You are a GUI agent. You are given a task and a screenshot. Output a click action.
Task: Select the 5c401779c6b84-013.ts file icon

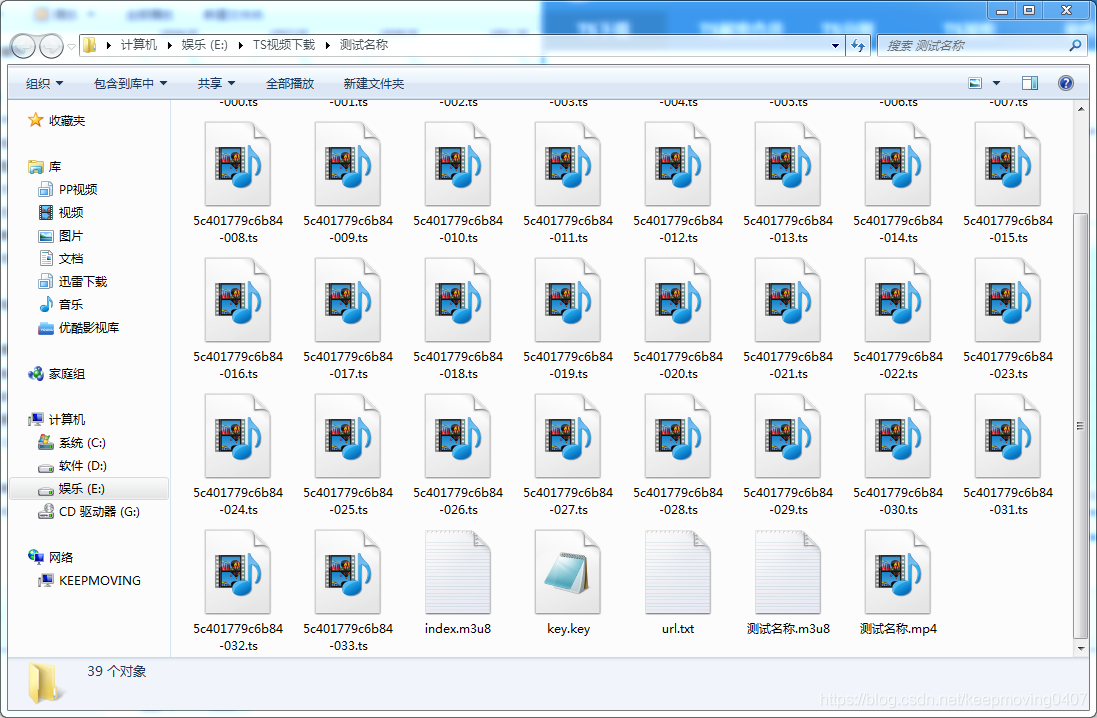(x=788, y=164)
